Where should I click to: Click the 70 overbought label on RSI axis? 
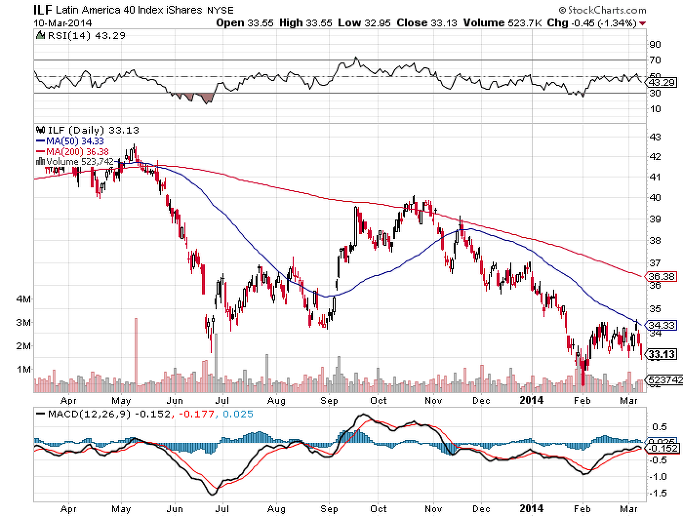(655, 60)
